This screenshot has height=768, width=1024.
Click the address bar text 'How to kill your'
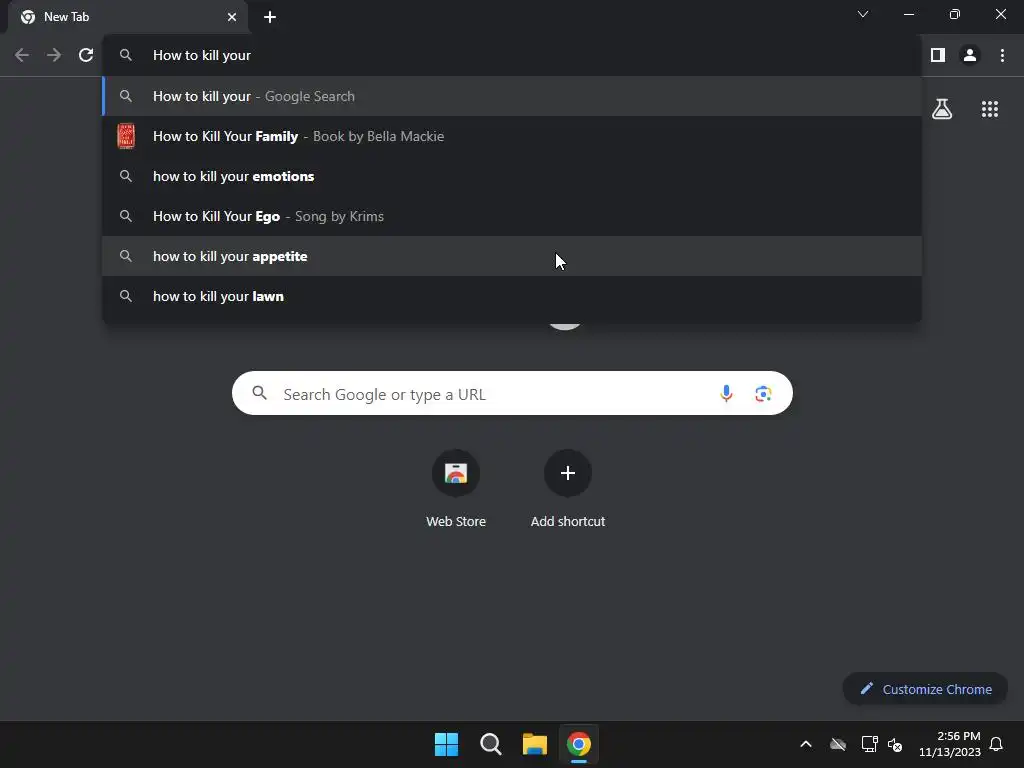point(202,56)
